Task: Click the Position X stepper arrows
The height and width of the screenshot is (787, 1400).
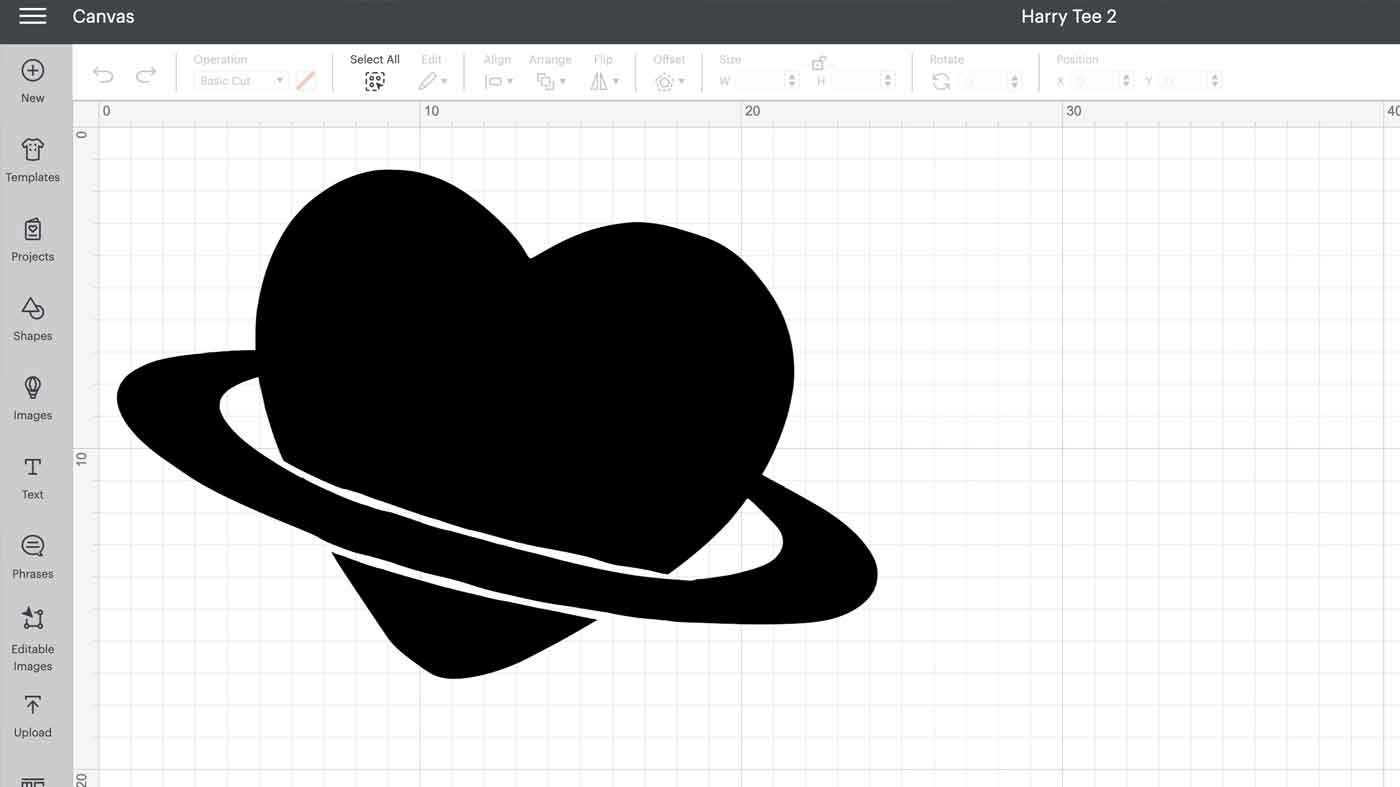Action: tap(1127, 81)
